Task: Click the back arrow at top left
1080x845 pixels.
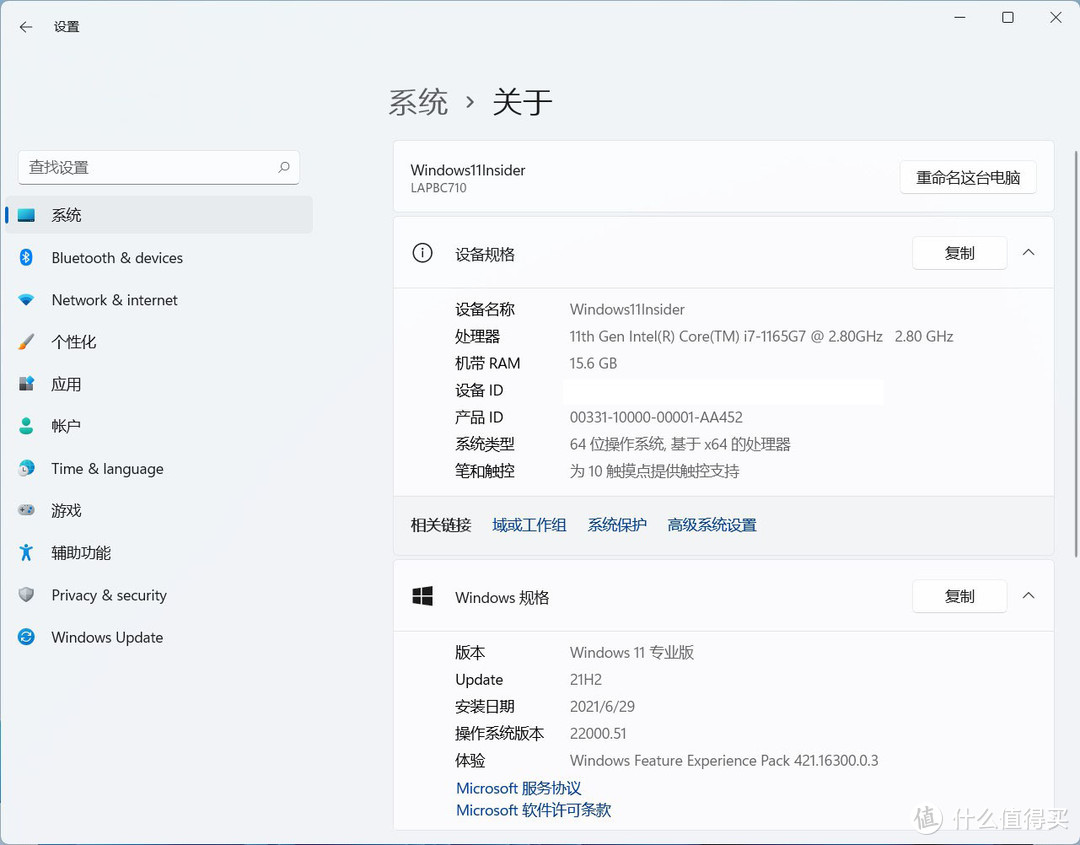Action: pos(25,27)
